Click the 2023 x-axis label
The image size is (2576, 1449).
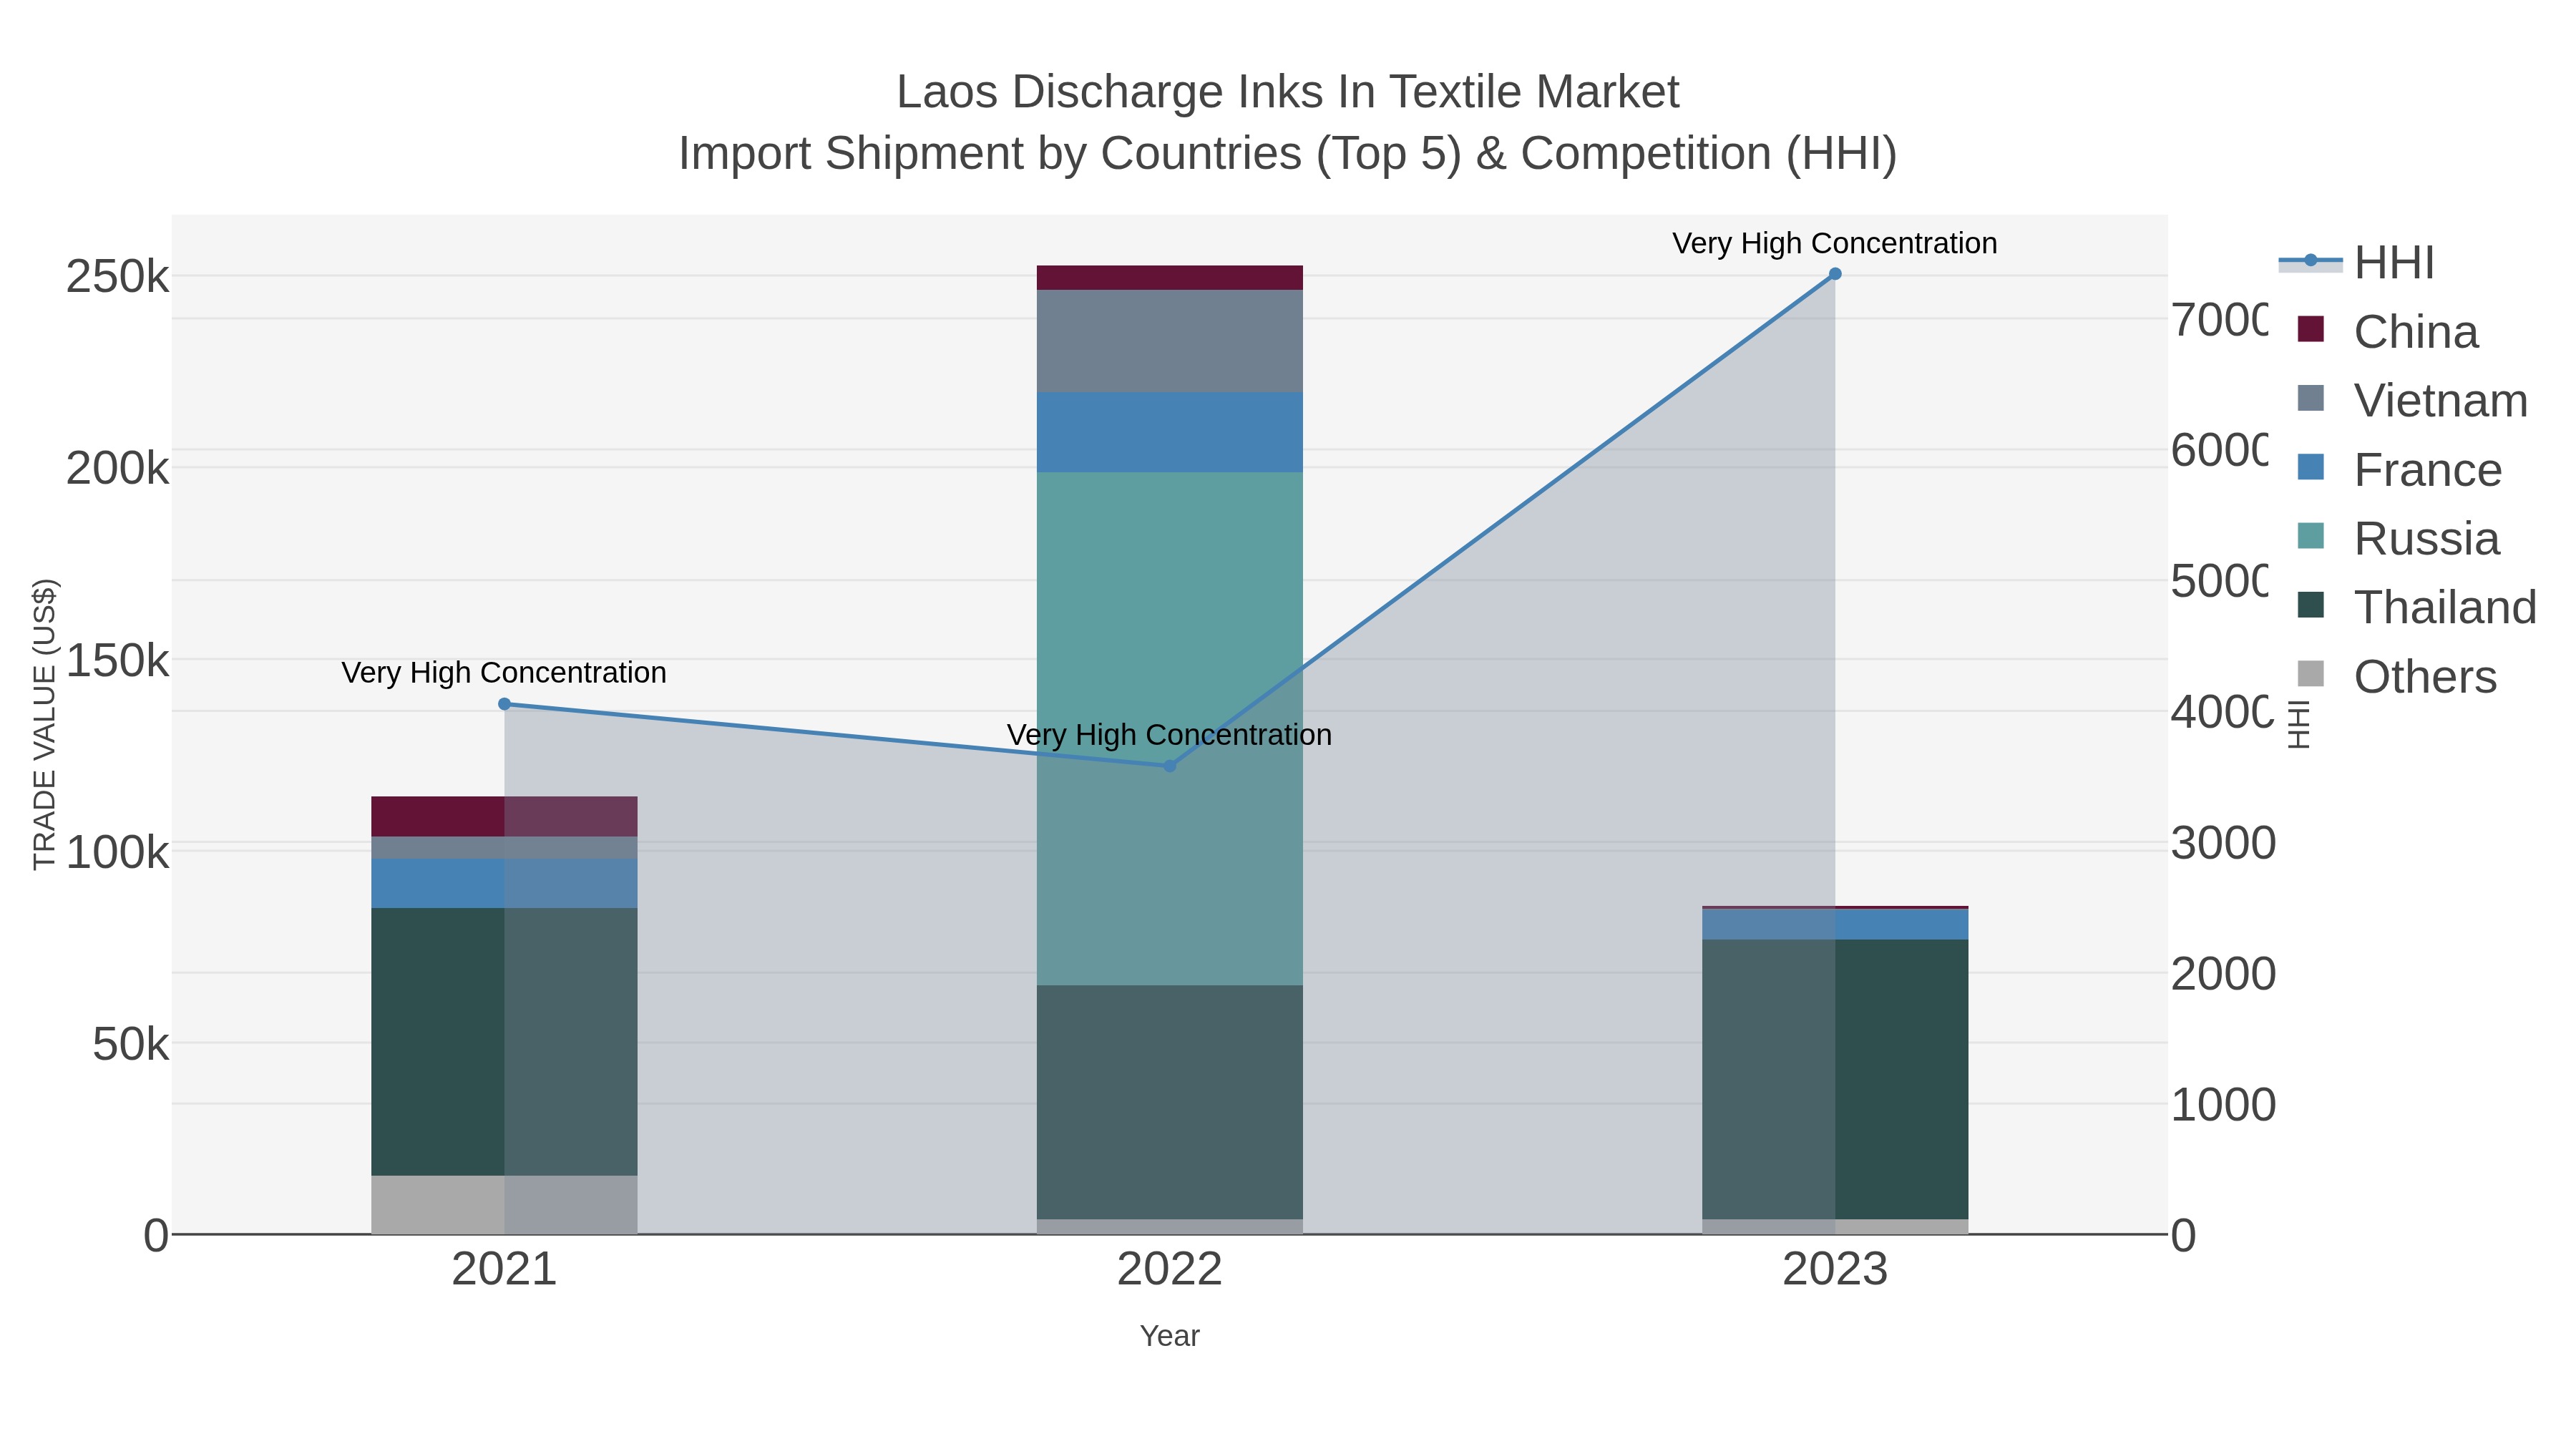1835,1269
